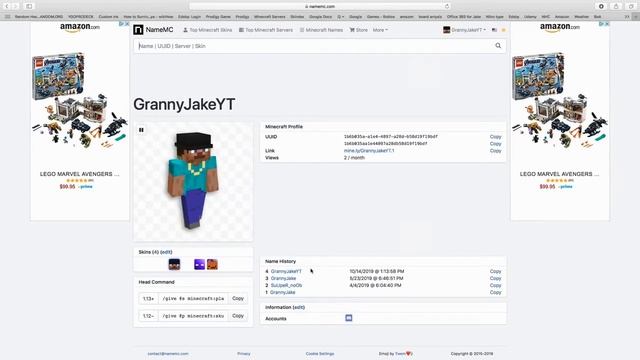Click the 3D skin render of GrannyJakeYT
The width and height of the screenshot is (640, 360).
[x=193, y=180]
